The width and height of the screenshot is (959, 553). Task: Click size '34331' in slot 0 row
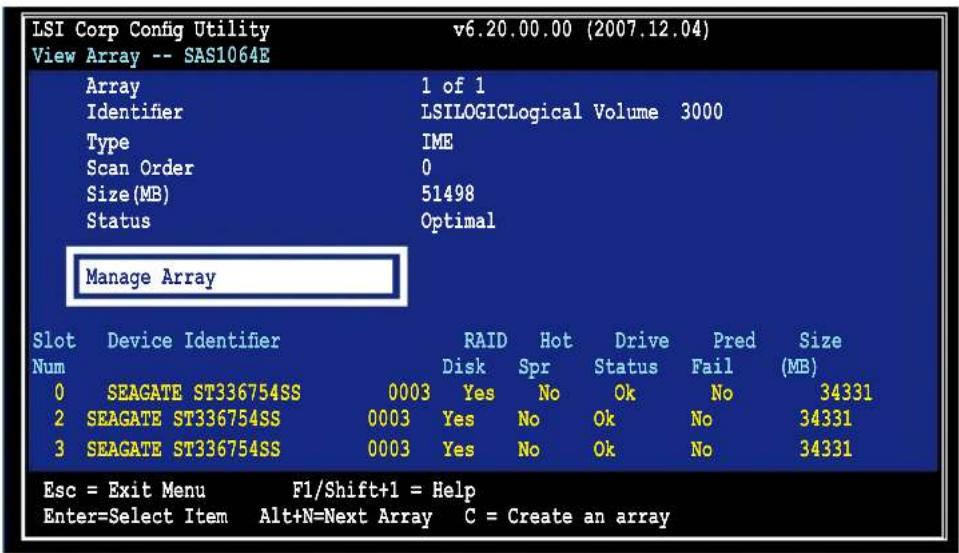click(846, 392)
